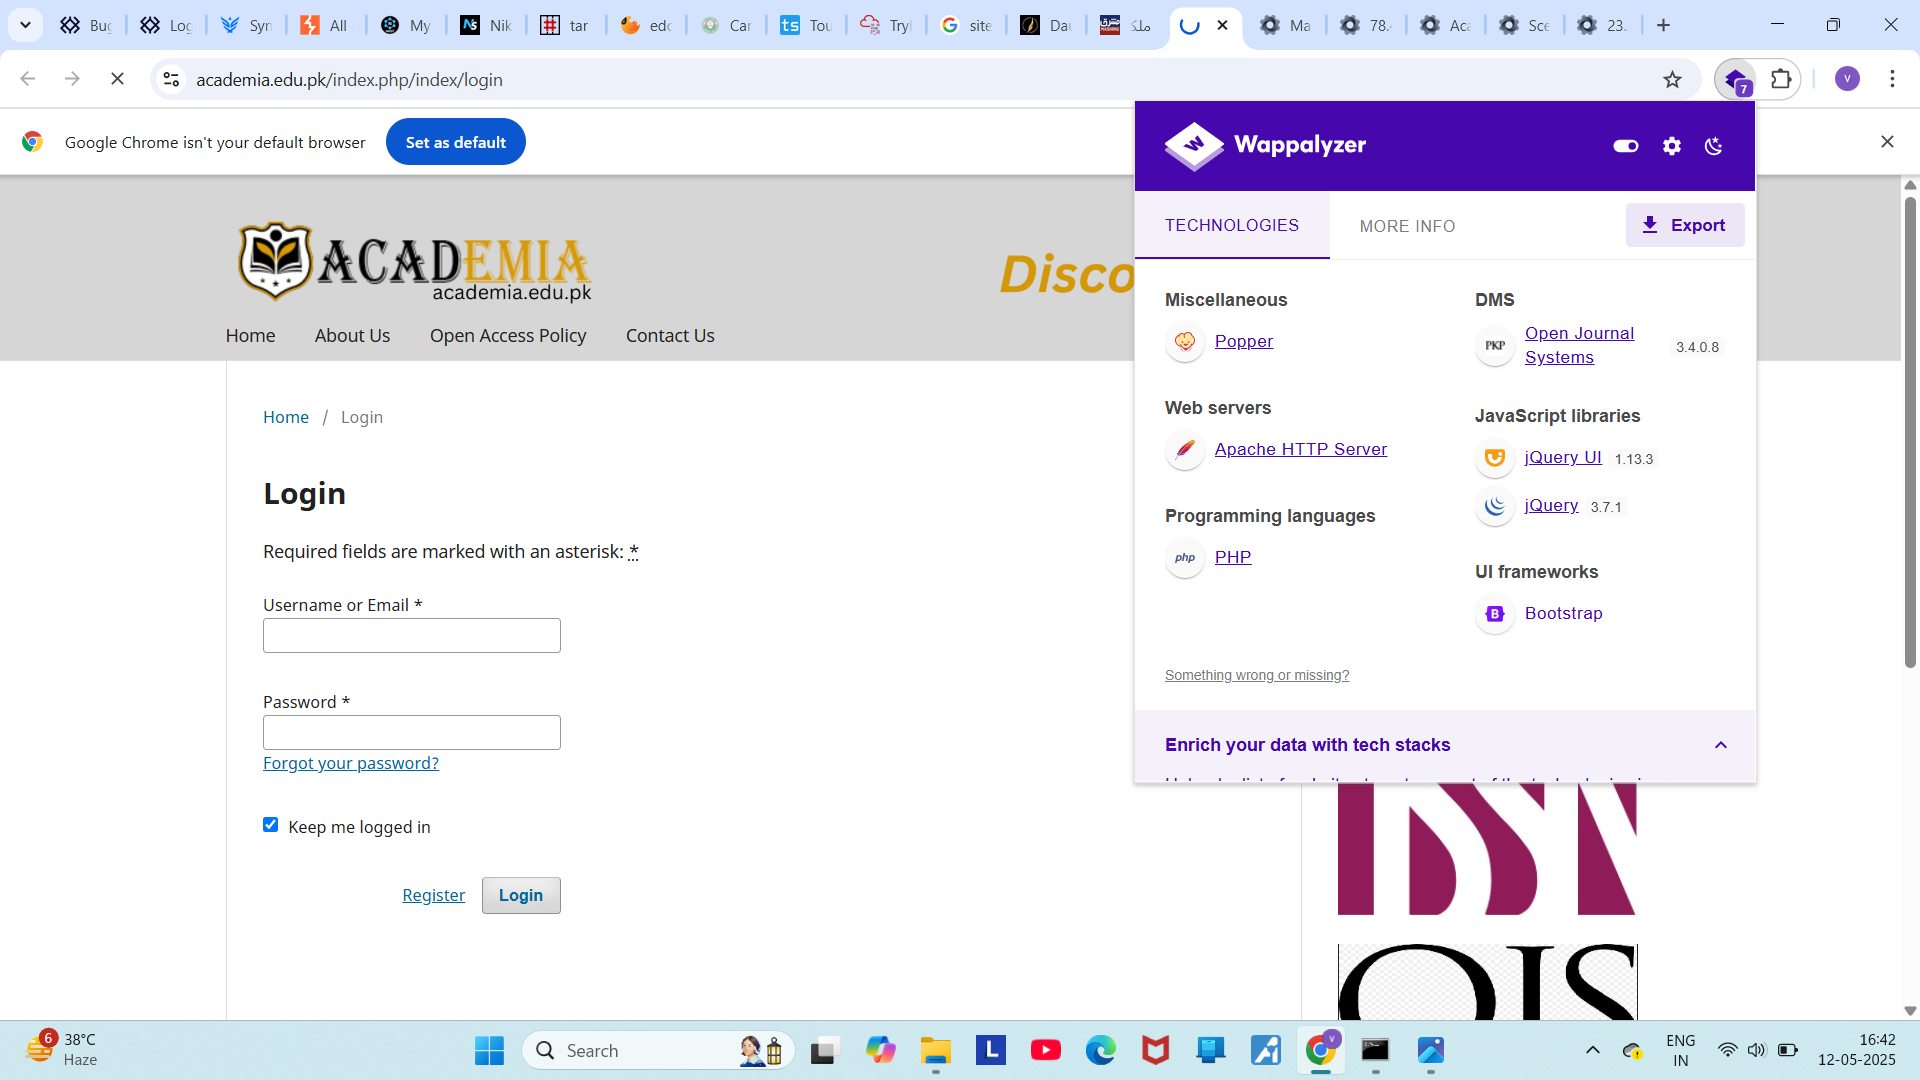This screenshot has width=1920, height=1080.
Task: Open the Chrome extensions puzzle icon
Action: coord(1781,79)
